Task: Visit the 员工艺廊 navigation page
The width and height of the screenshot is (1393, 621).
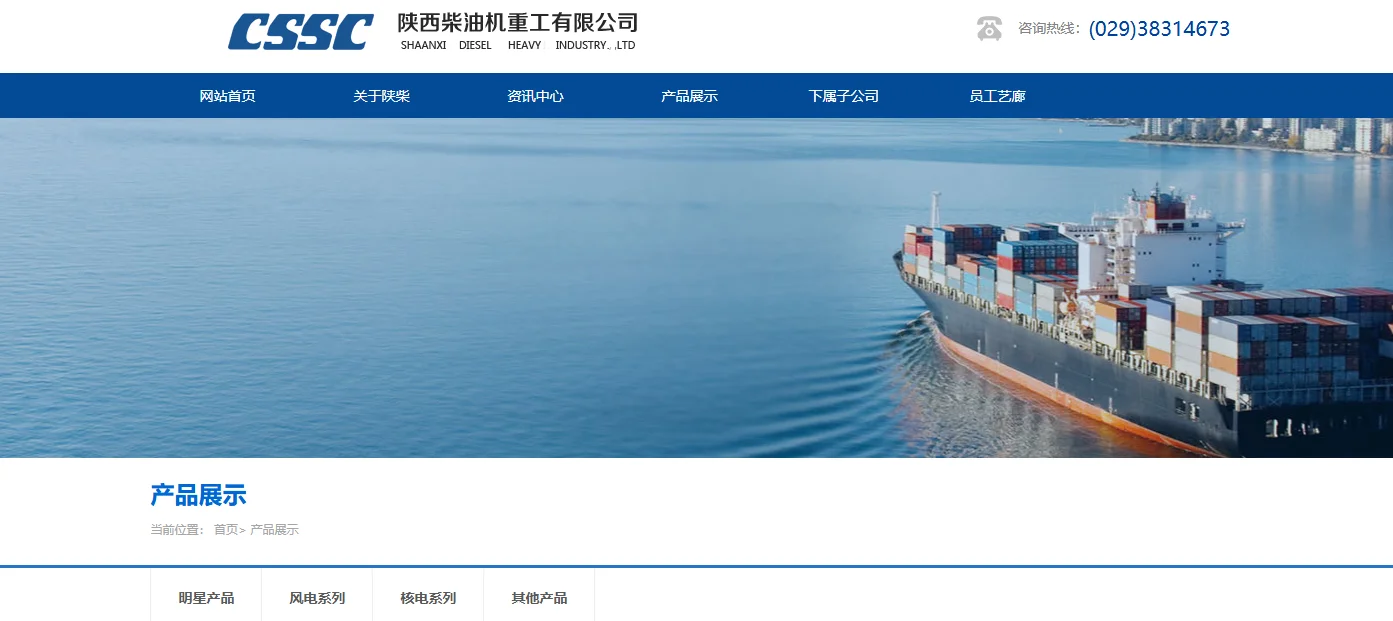Action: click(997, 96)
